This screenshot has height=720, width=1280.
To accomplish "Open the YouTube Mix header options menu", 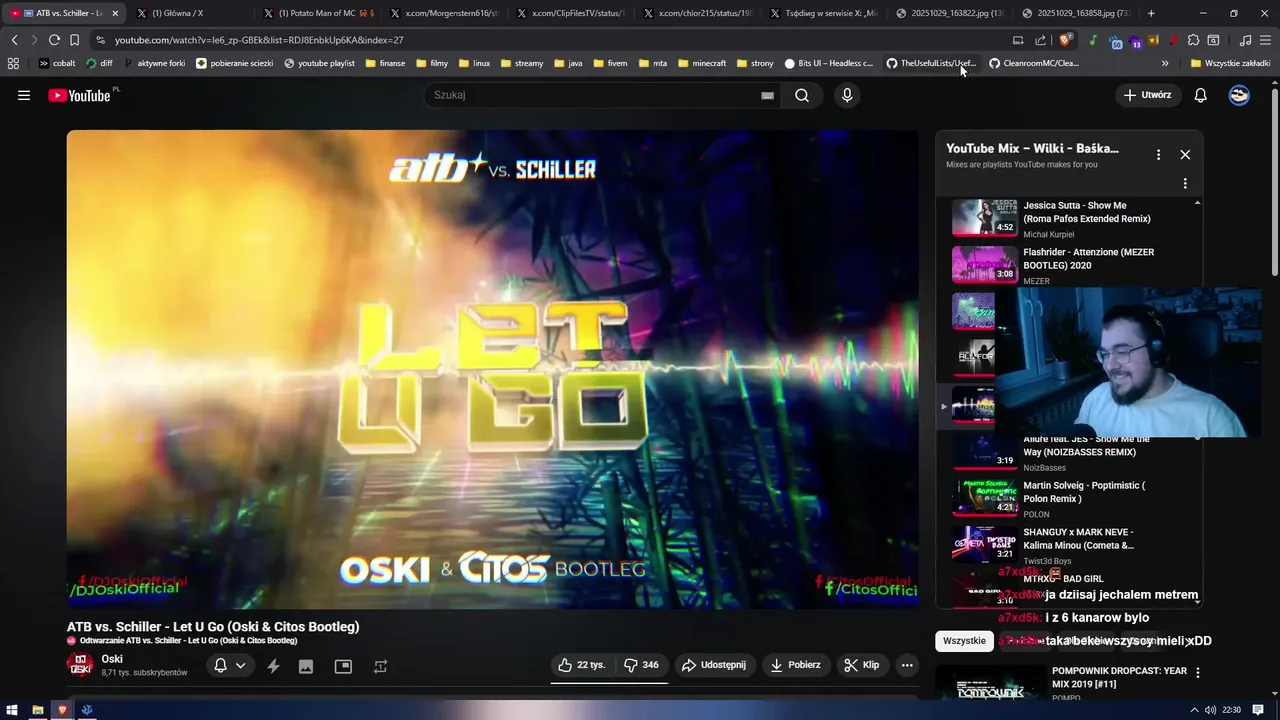I will (x=1158, y=155).
